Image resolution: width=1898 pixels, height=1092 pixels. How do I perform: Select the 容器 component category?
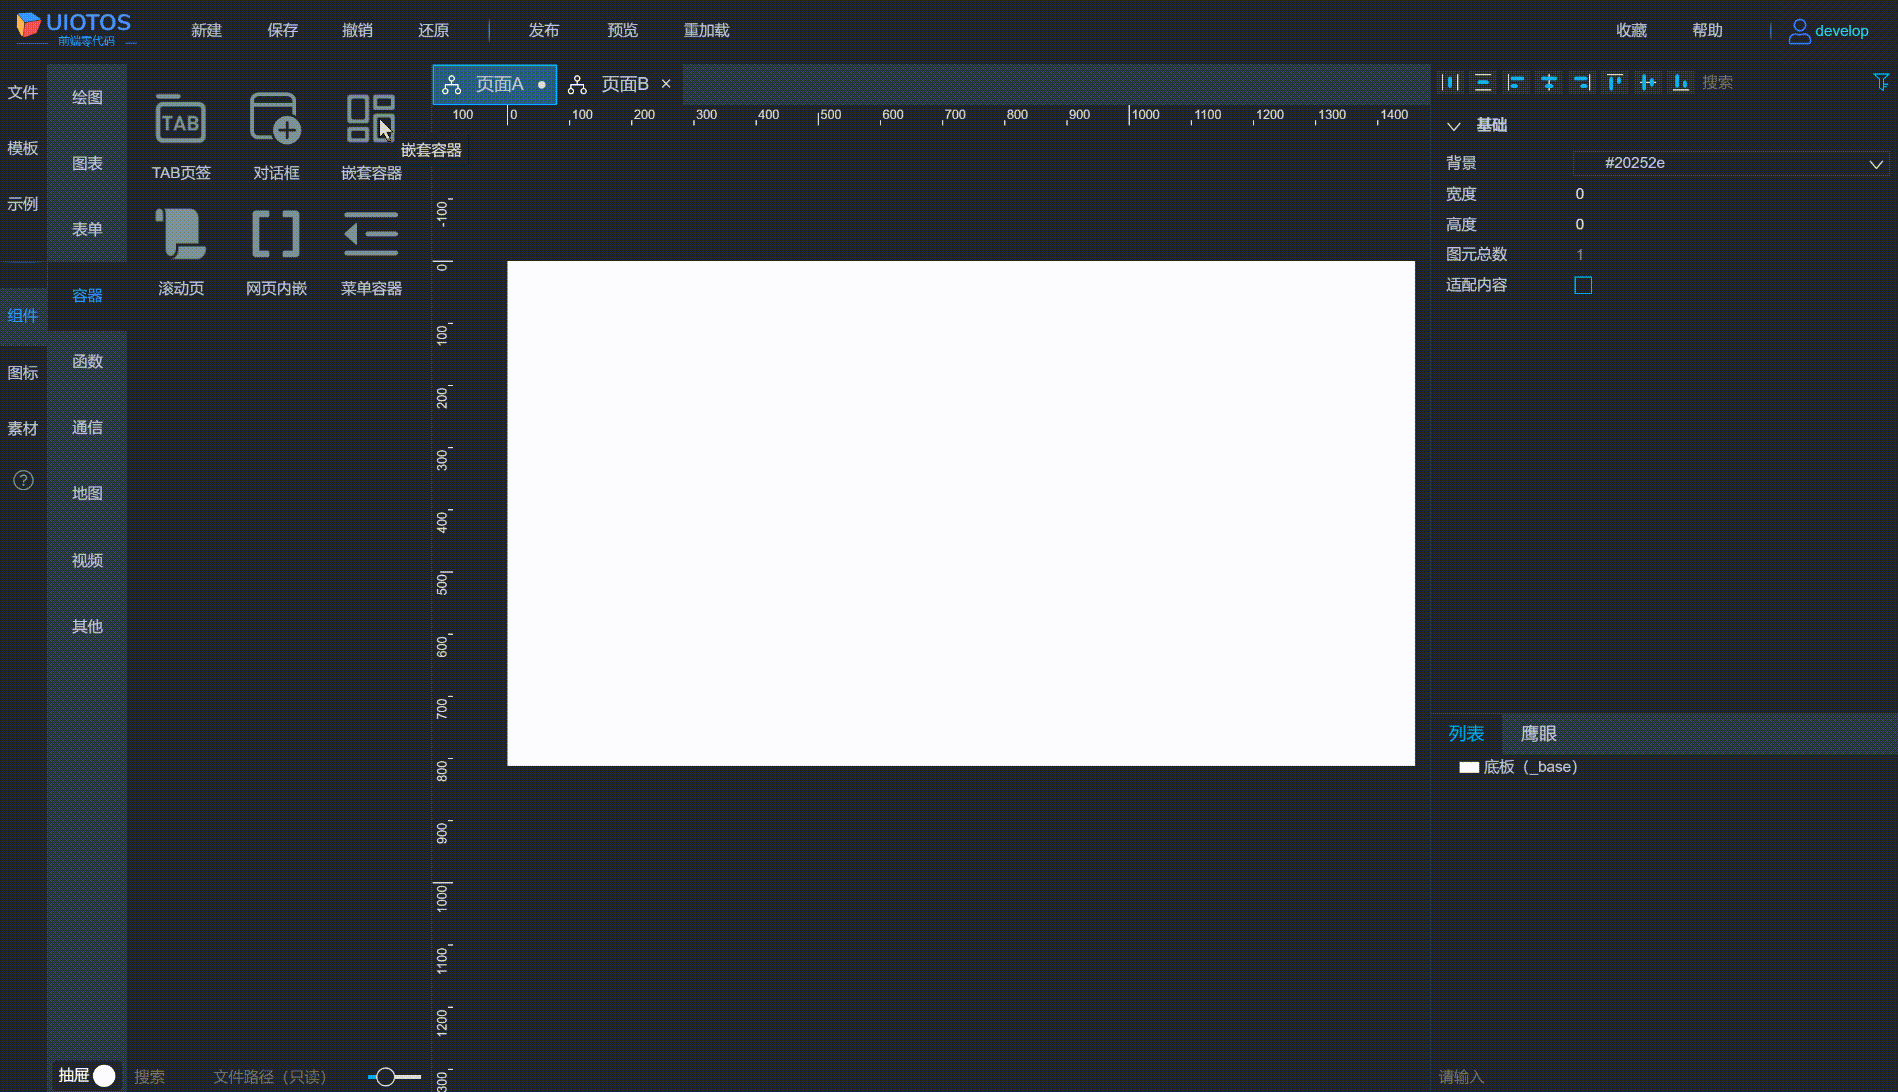coord(87,296)
